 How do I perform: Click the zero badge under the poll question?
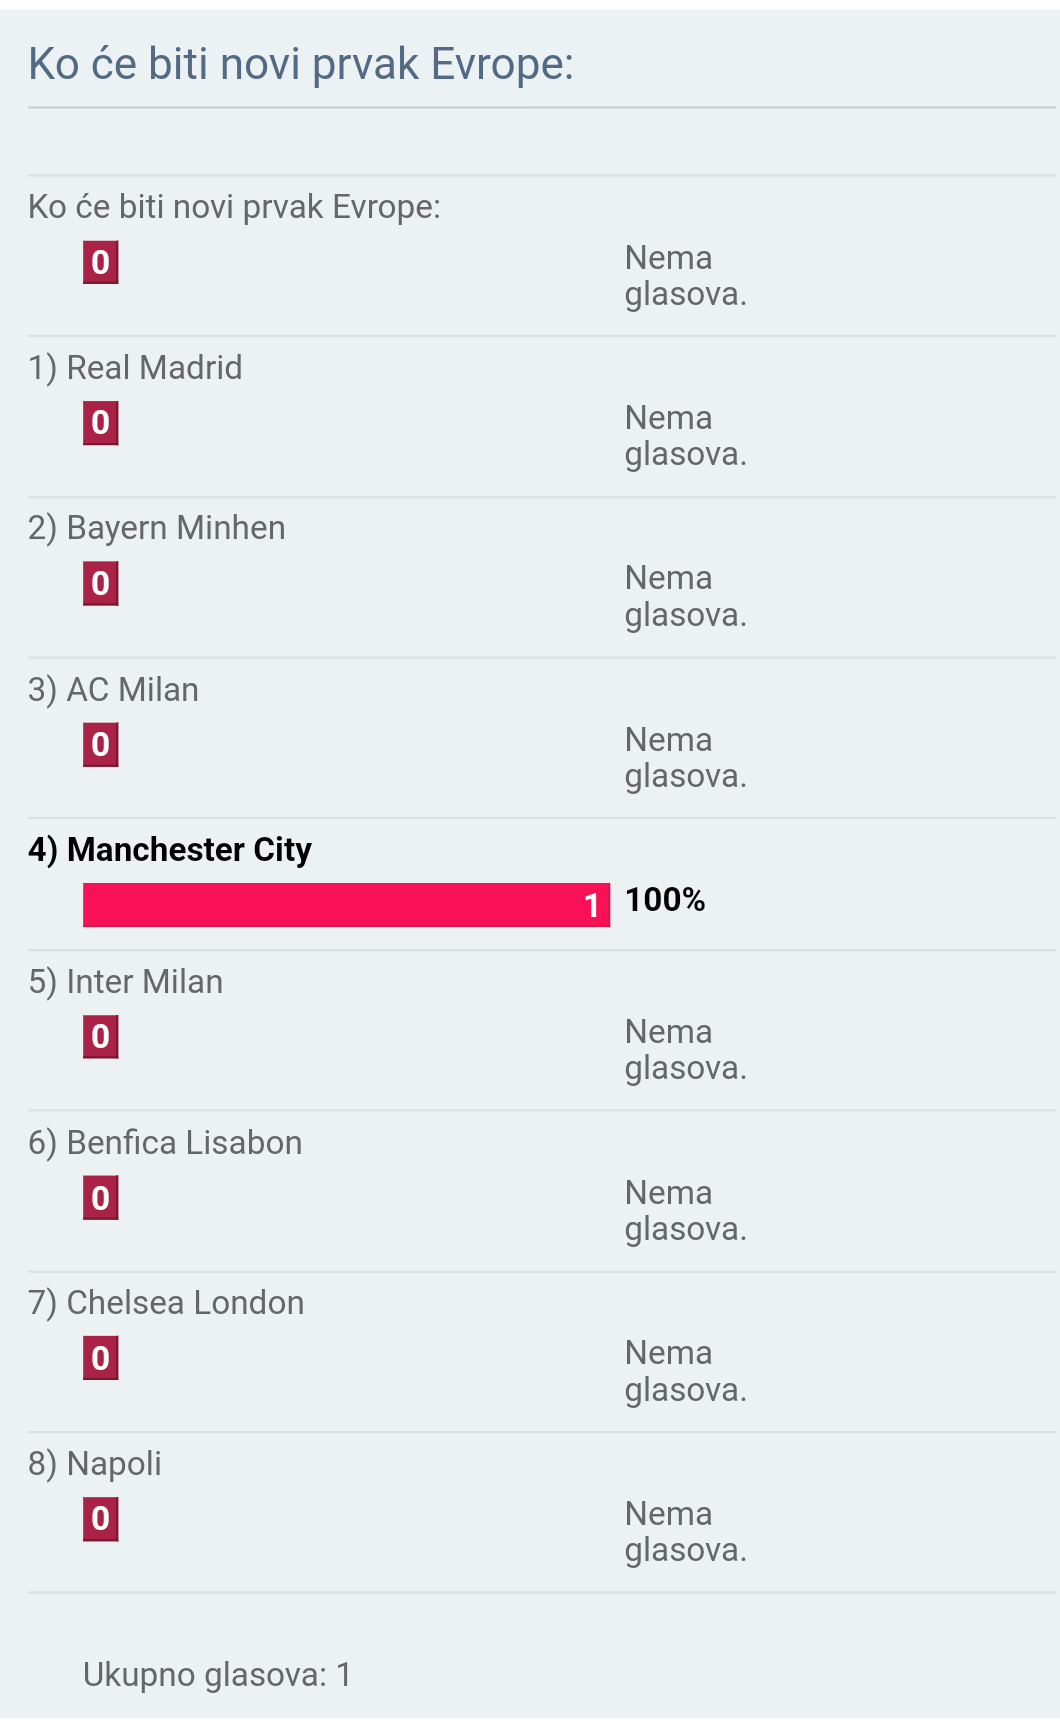(101, 263)
